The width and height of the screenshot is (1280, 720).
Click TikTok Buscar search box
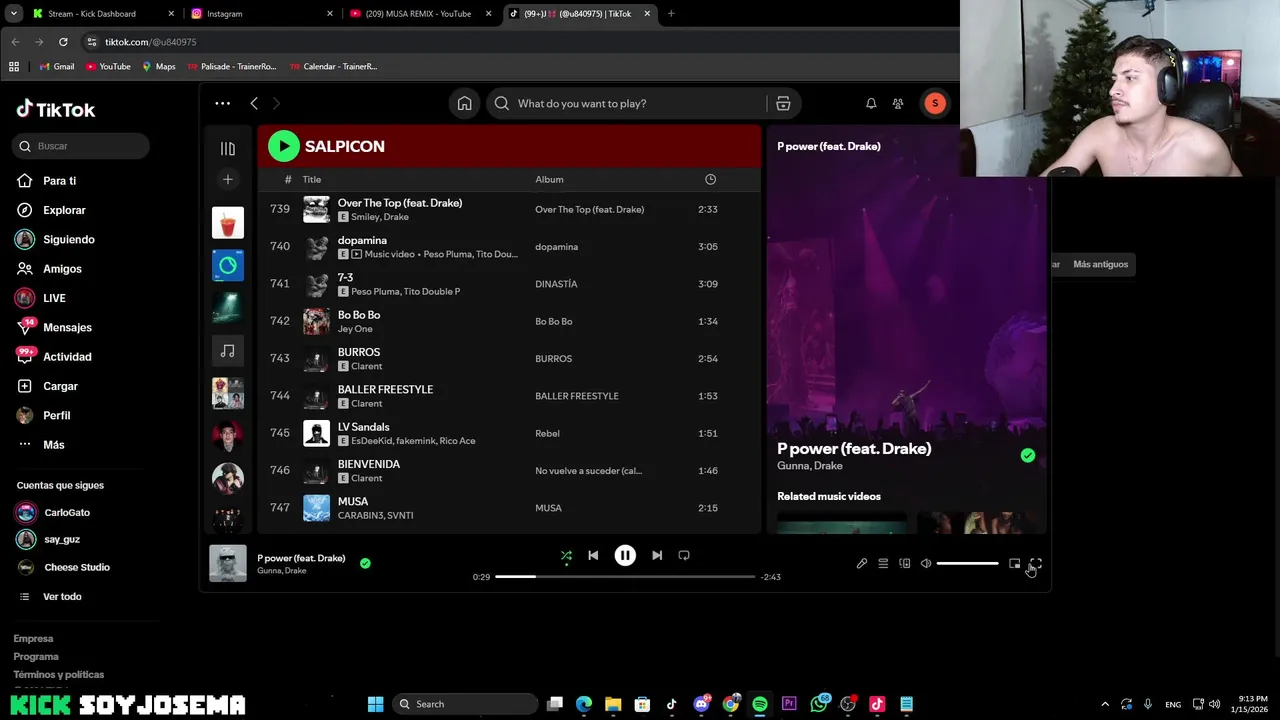[81, 146]
